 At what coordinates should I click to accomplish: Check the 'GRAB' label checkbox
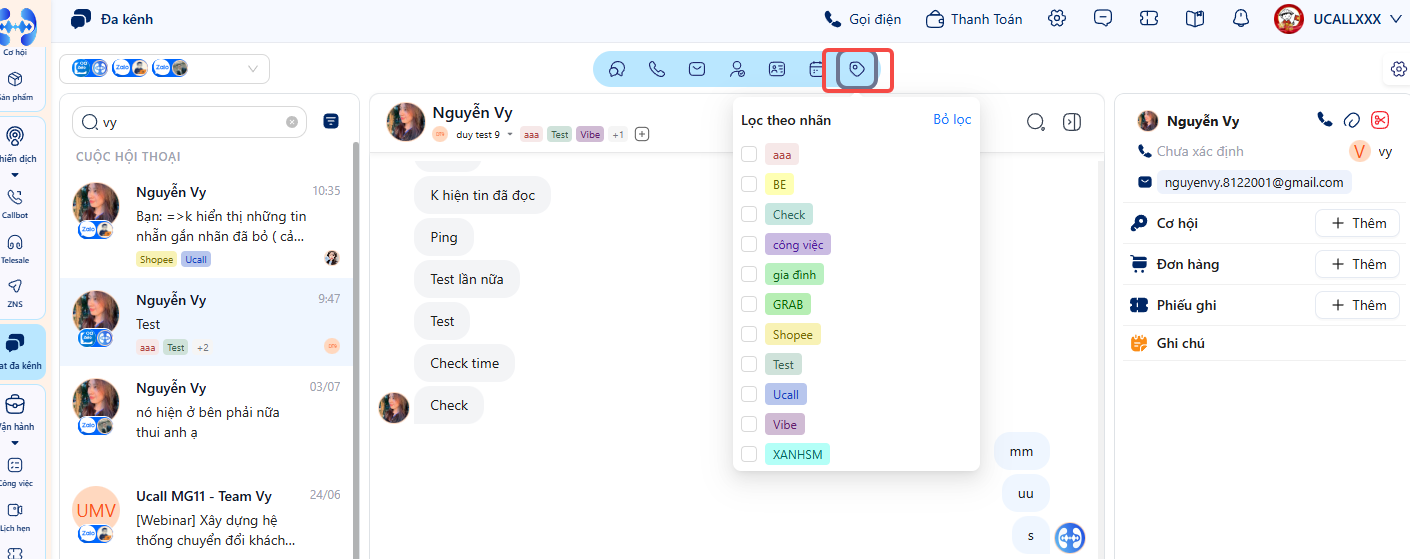[x=748, y=304]
